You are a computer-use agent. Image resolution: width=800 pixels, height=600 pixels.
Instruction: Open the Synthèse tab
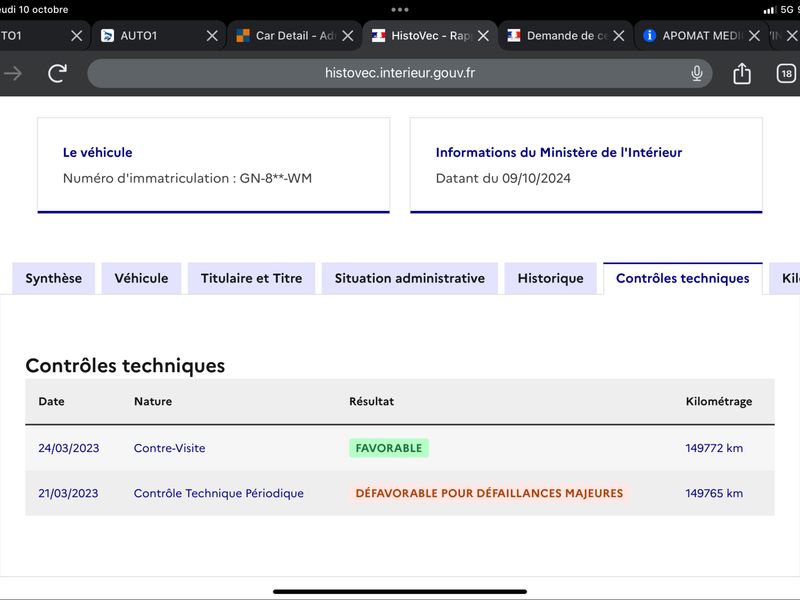54,278
